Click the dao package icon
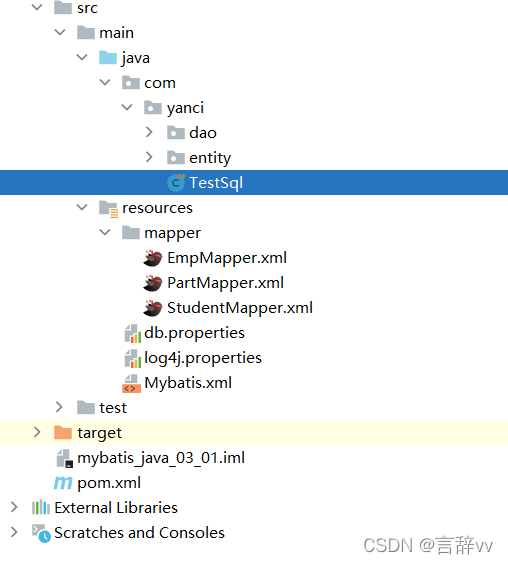Screen dimensions: 508x564 point(176,133)
